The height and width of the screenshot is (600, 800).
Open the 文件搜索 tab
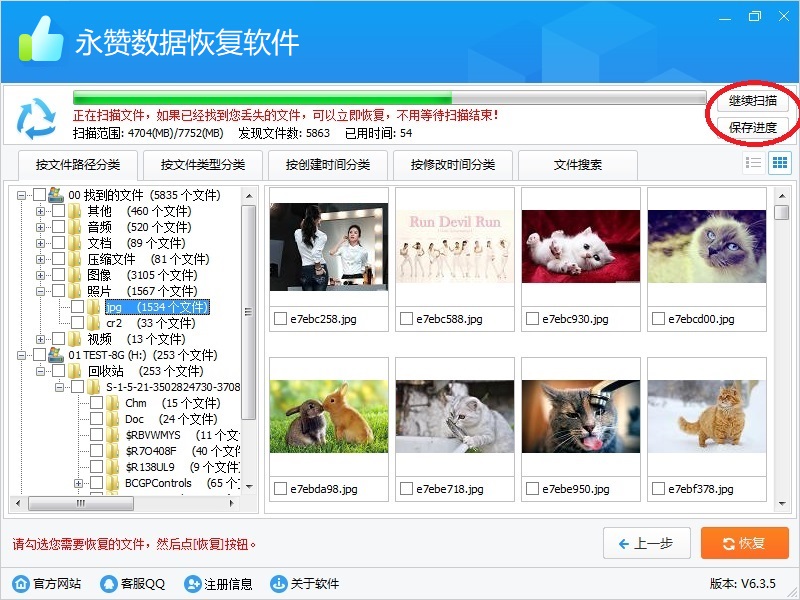(579, 165)
